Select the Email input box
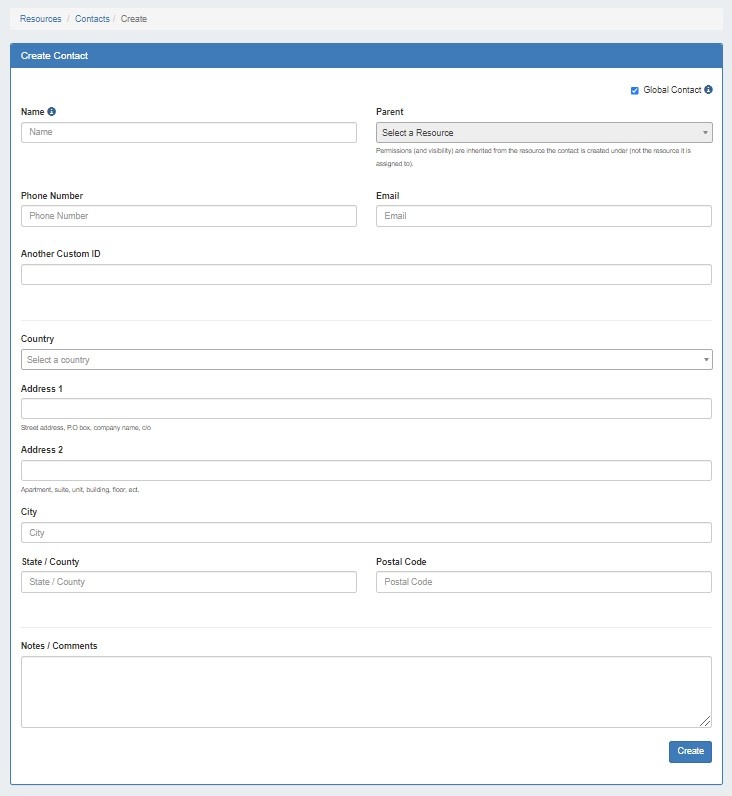The width and height of the screenshot is (732, 796). tap(543, 216)
